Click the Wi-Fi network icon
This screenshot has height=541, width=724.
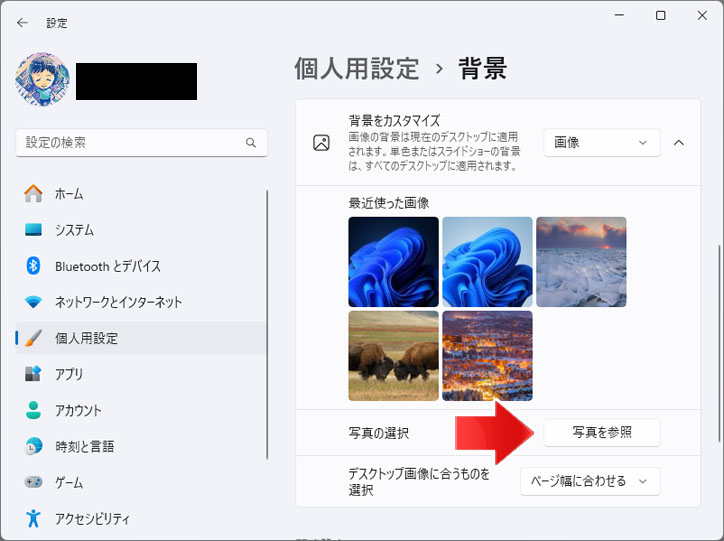click(x=33, y=302)
